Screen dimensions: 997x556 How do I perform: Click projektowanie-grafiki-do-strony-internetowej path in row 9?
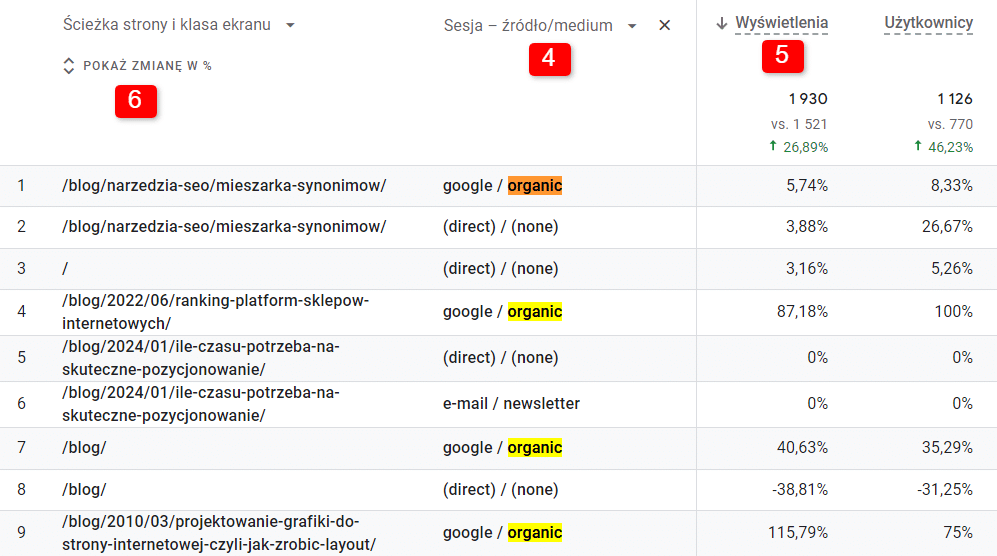click(x=218, y=533)
